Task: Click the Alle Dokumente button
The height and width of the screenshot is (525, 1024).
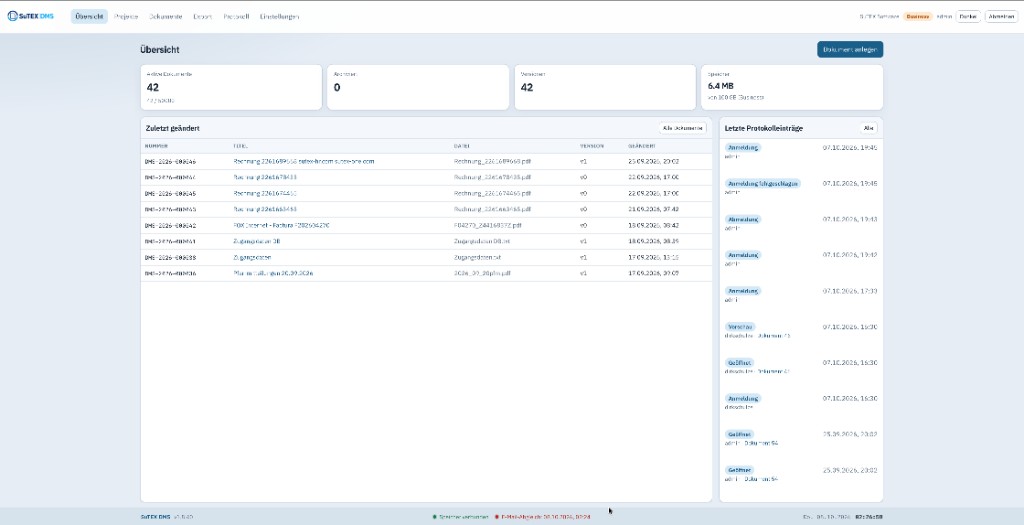Action: (682, 128)
